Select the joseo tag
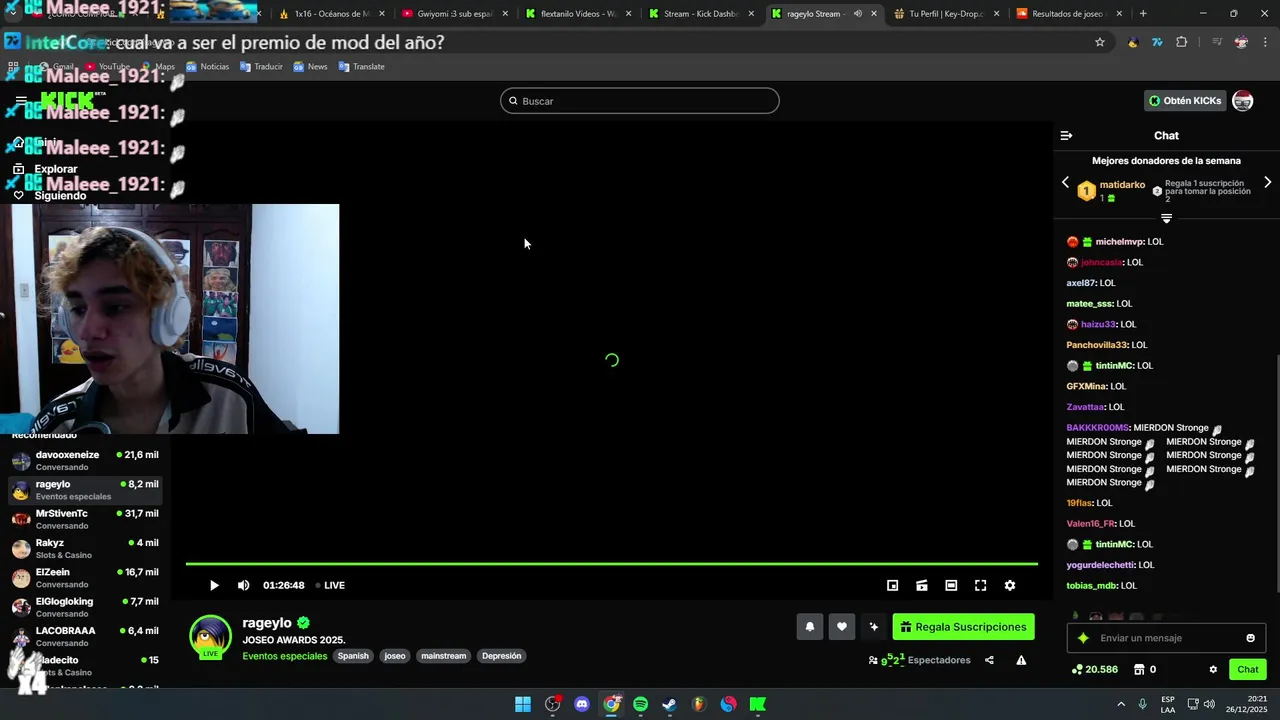 (395, 656)
